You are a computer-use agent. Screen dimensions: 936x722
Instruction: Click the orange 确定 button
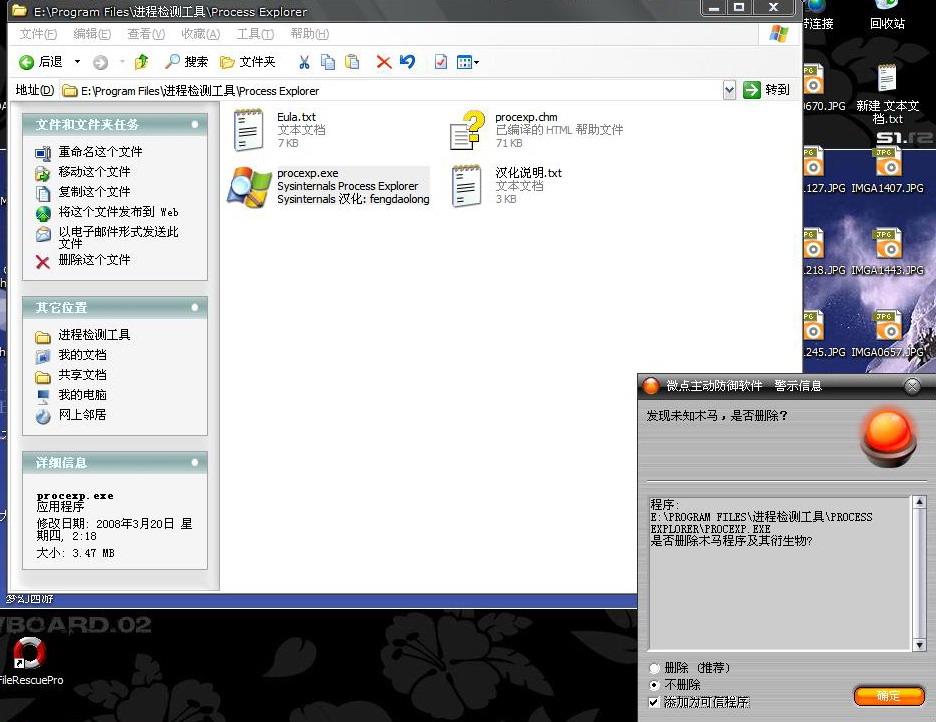click(x=889, y=696)
